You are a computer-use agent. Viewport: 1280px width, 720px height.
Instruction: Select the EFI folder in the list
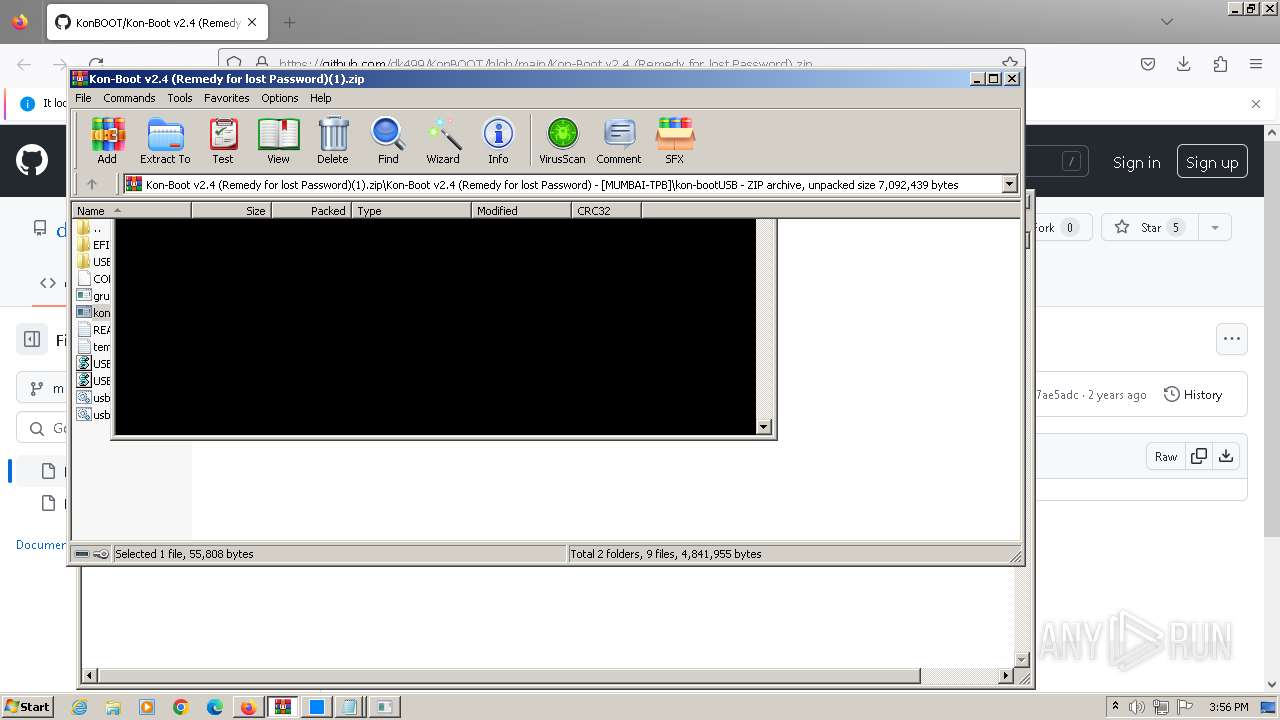[92, 245]
